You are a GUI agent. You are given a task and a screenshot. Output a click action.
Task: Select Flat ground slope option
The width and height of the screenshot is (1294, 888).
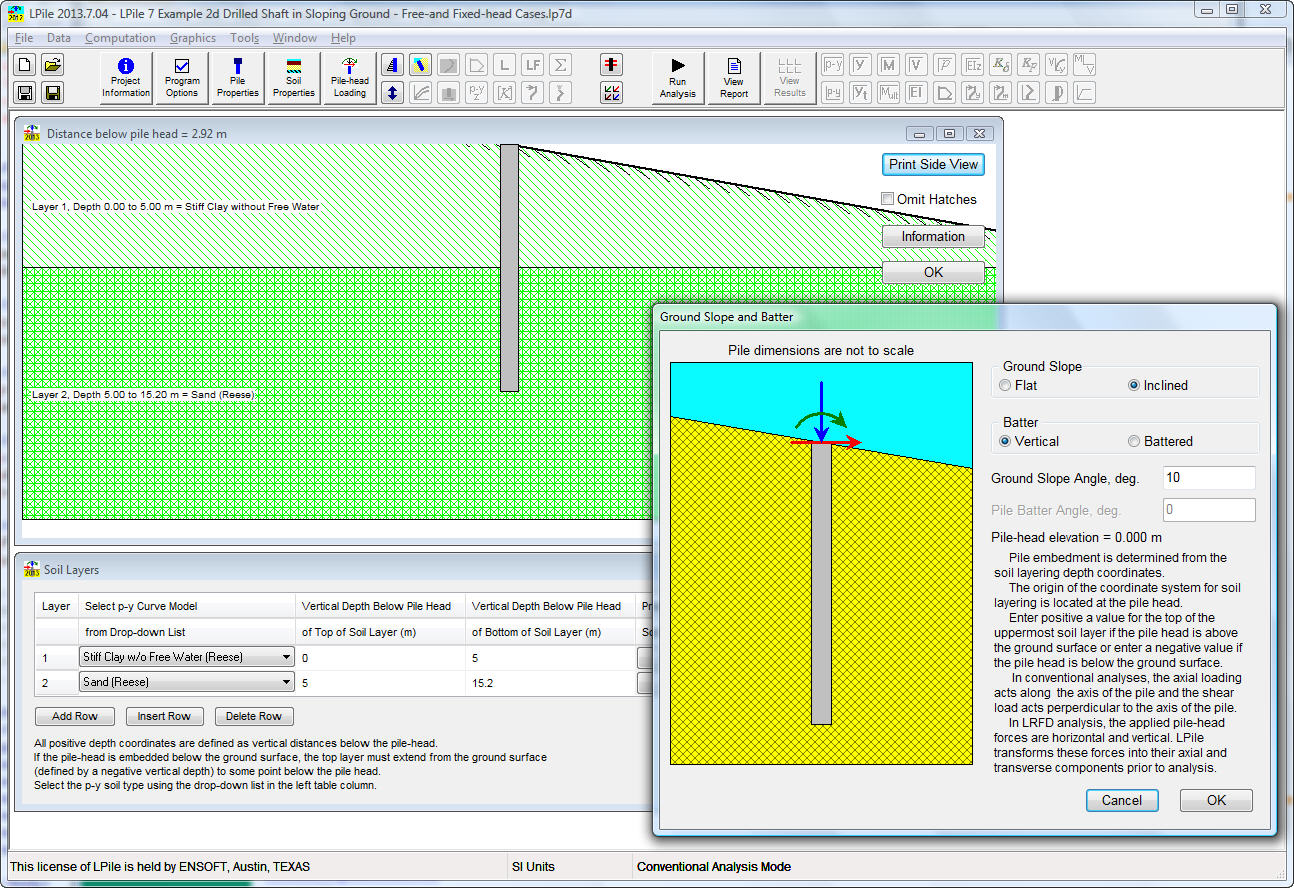point(1006,385)
